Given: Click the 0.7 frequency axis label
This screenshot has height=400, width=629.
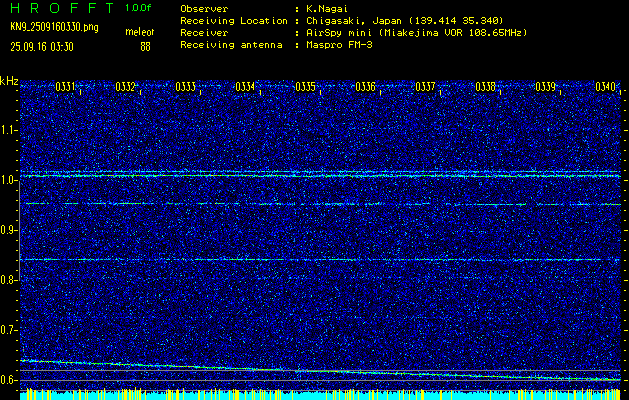Looking at the screenshot, I should pos(9,330).
